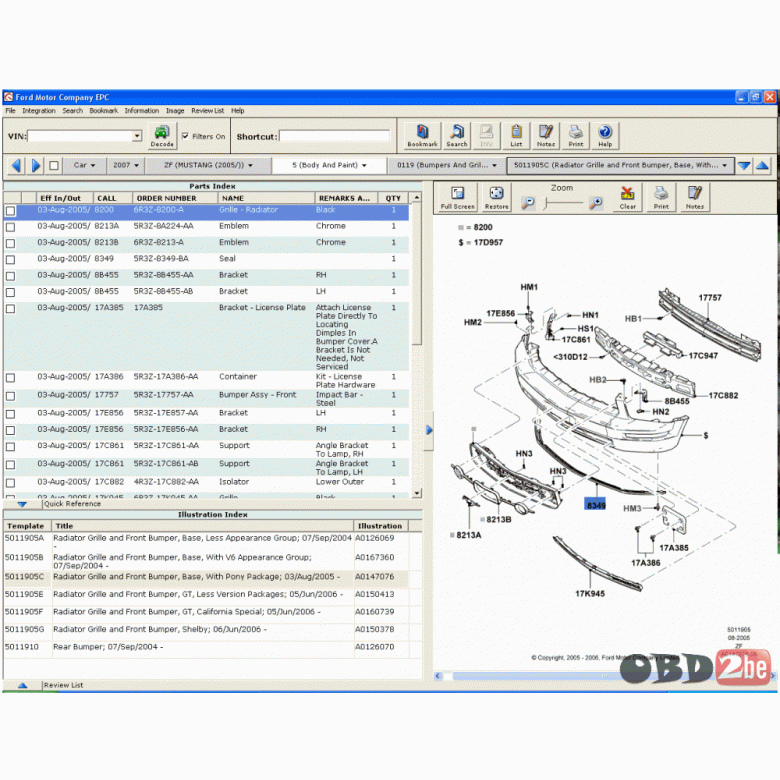Click the illustration Zoom slider track
Screen dimensions: 780x780
pos(563,203)
